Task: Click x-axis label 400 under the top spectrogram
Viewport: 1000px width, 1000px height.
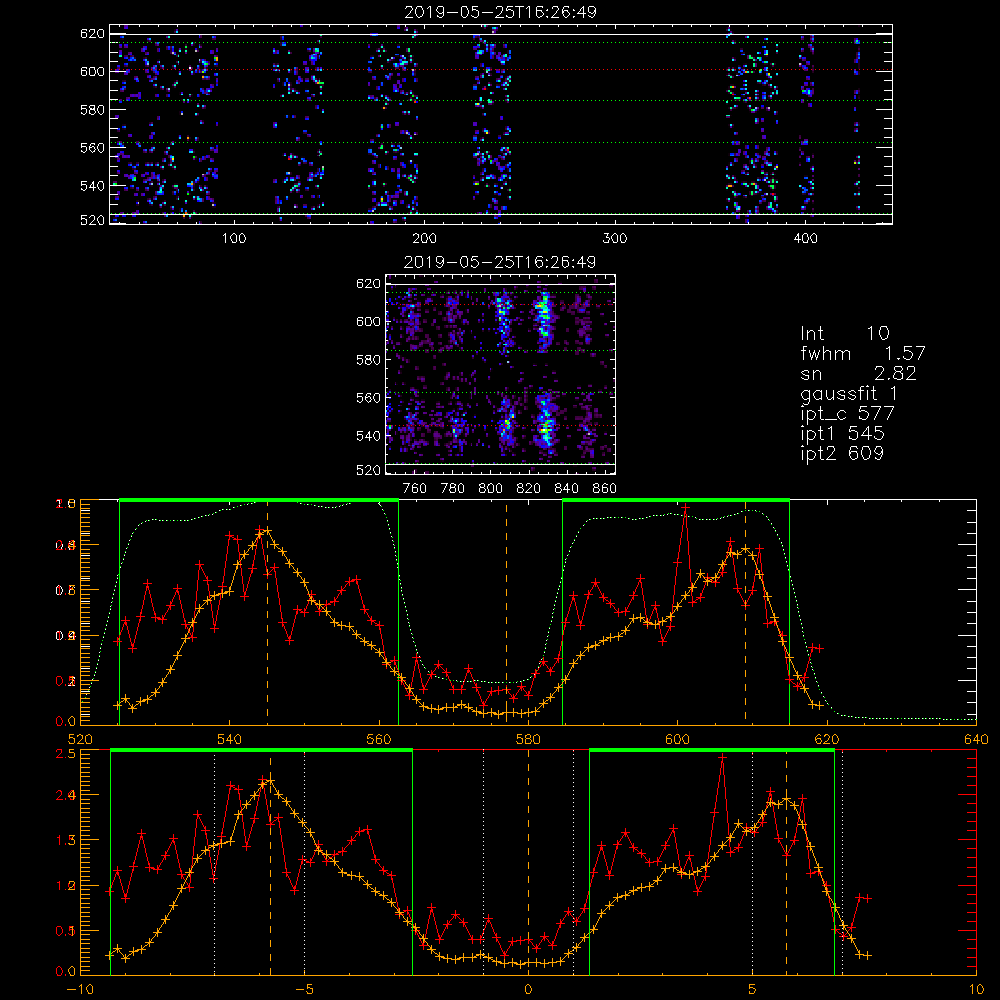Action: tap(805, 239)
